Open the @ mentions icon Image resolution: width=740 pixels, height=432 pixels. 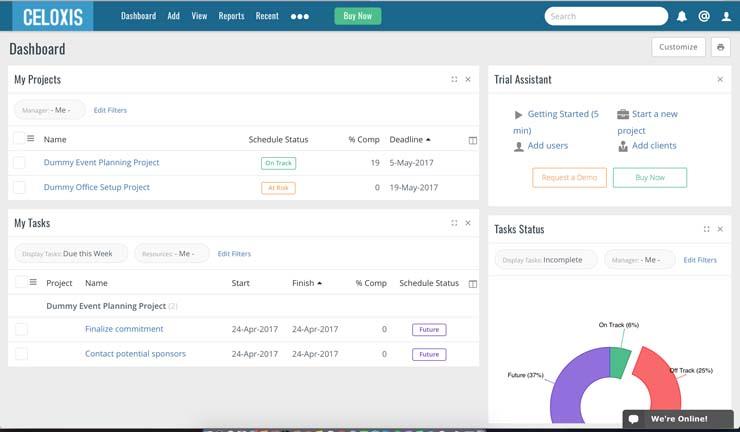click(704, 17)
